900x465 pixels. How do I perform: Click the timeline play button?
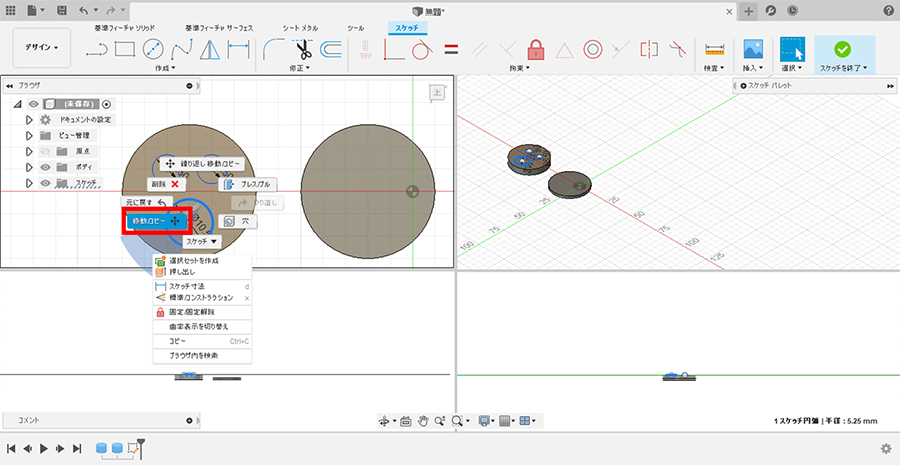click(x=43, y=448)
